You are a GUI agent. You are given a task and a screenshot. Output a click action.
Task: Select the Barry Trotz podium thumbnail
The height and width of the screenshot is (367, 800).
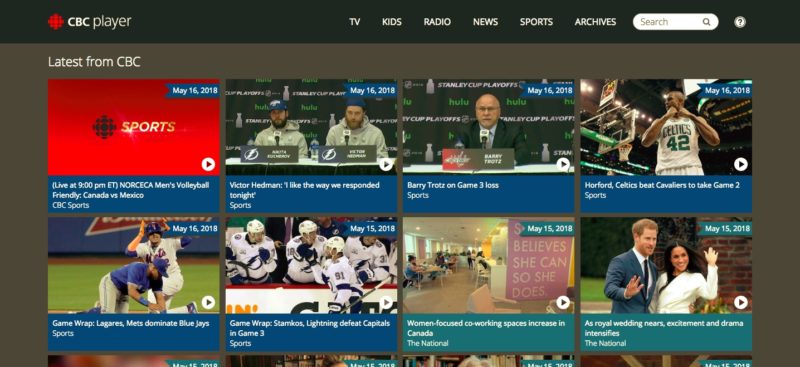(488, 127)
